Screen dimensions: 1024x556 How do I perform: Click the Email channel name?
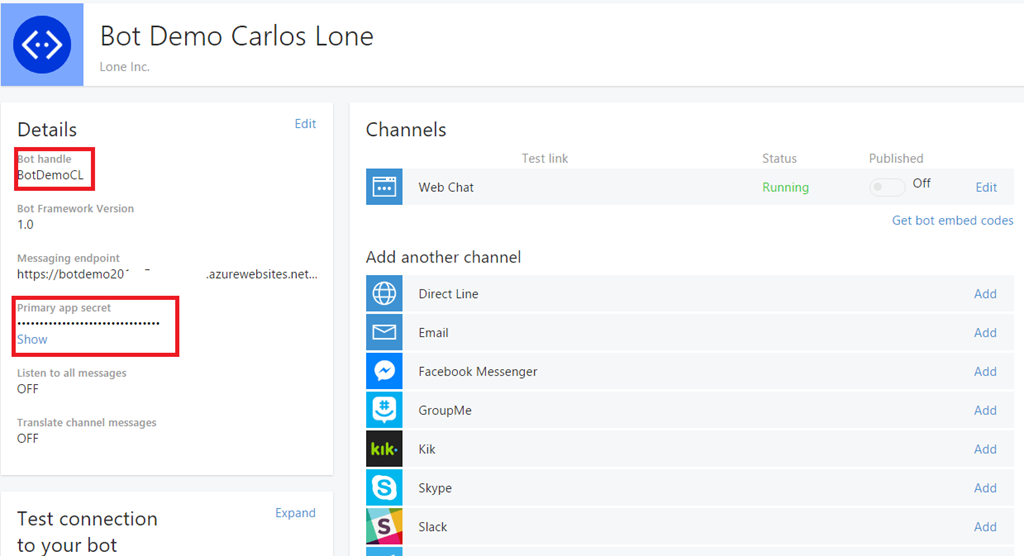[x=434, y=333]
